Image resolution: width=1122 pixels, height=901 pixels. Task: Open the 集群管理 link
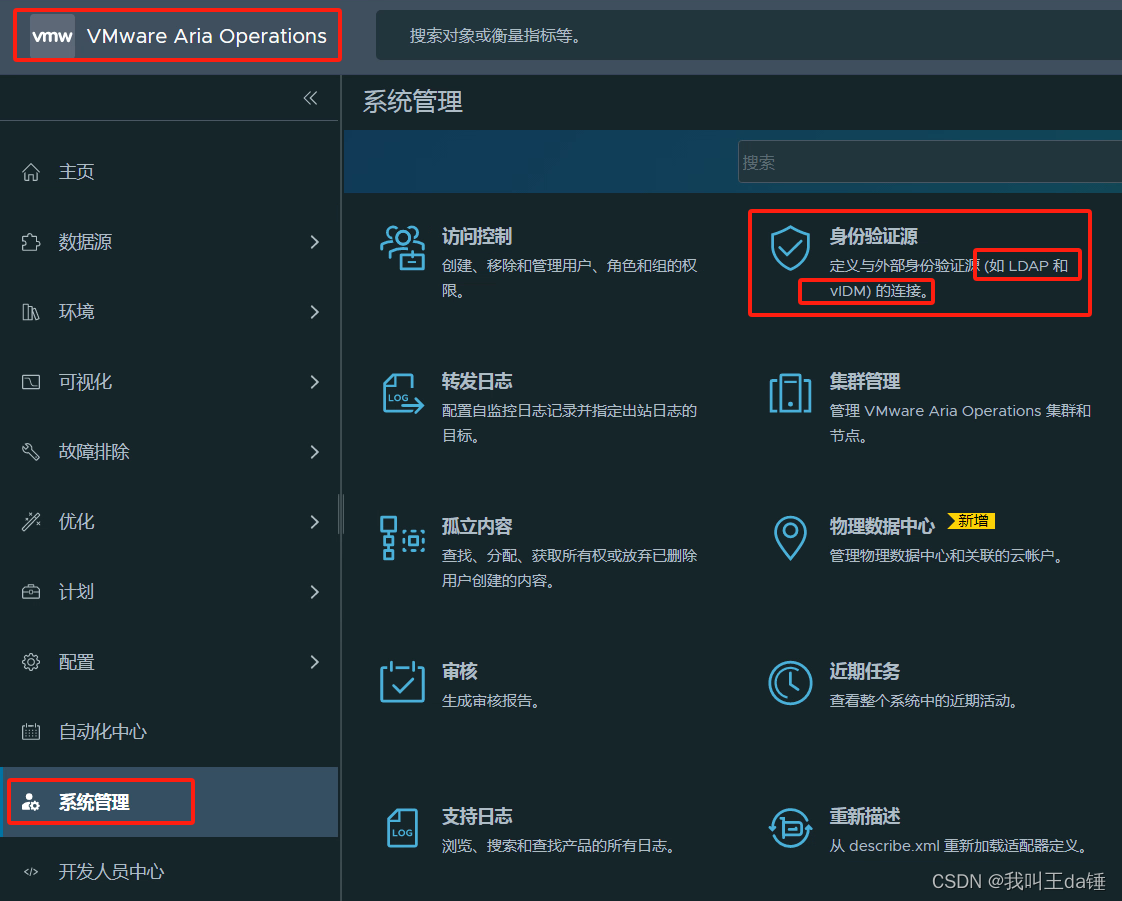[864, 381]
